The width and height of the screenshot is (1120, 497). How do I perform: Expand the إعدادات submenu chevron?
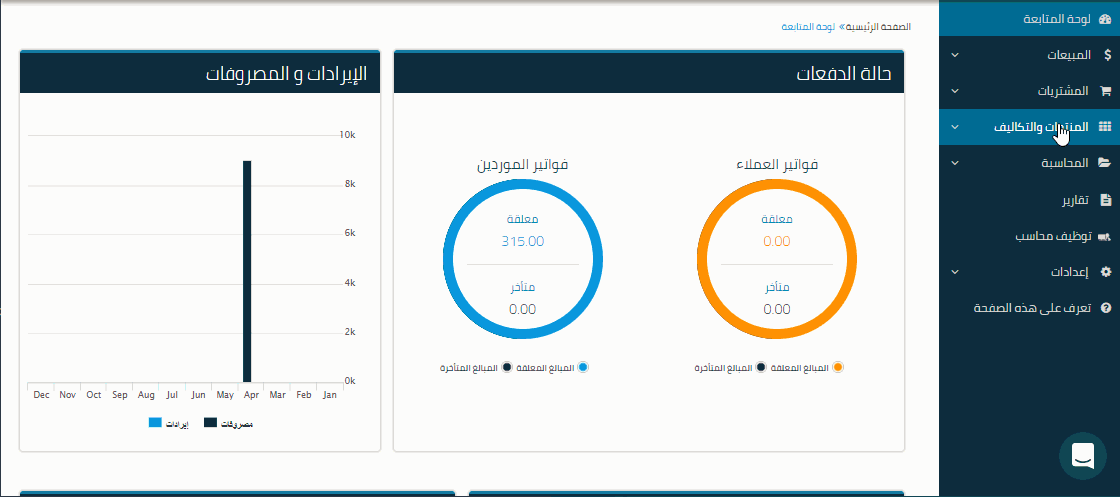(x=954, y=272)
